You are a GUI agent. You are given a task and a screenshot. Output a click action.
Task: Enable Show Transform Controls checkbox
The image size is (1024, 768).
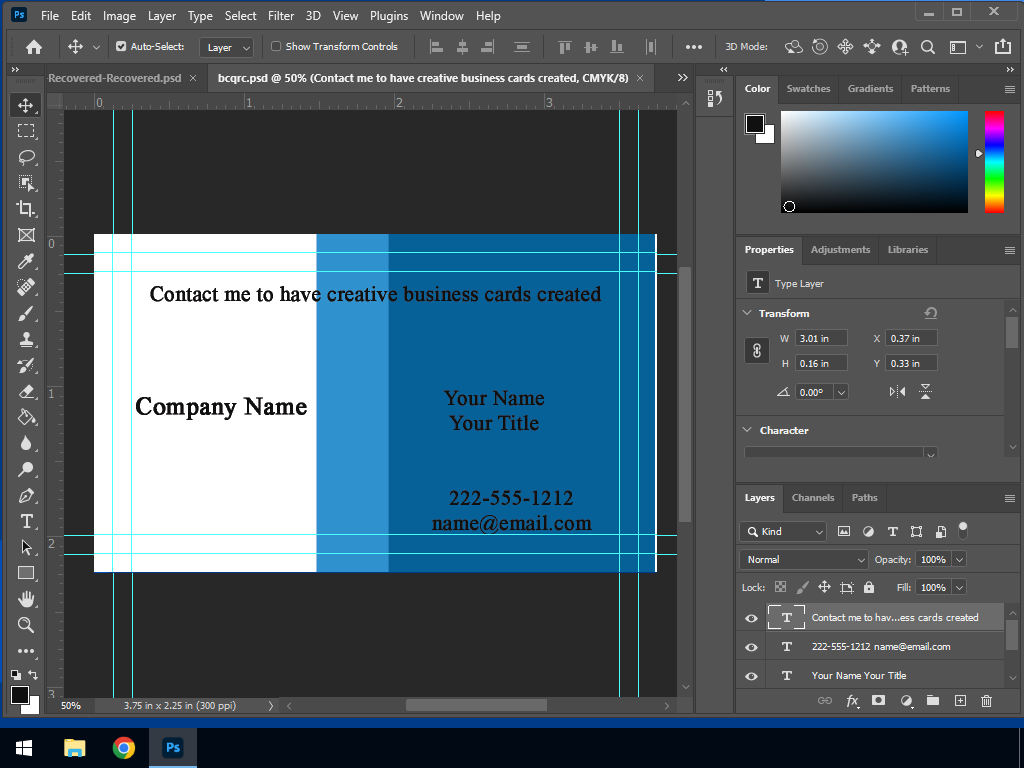tap(277, 47)
